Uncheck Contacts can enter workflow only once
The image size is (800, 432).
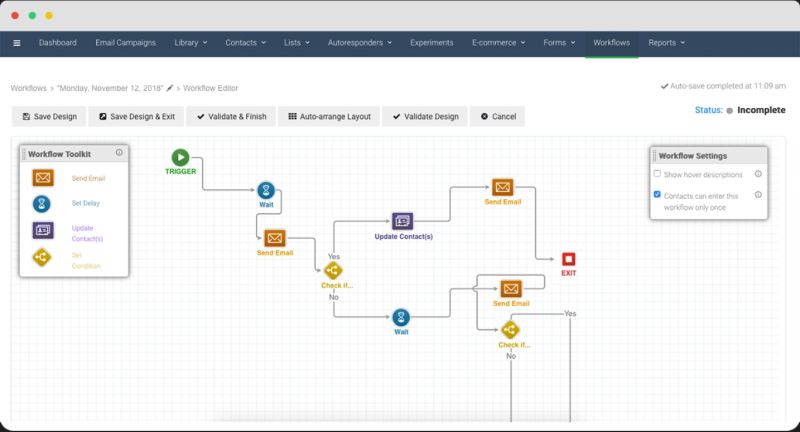pyautogui.click(x=657, y=194)
